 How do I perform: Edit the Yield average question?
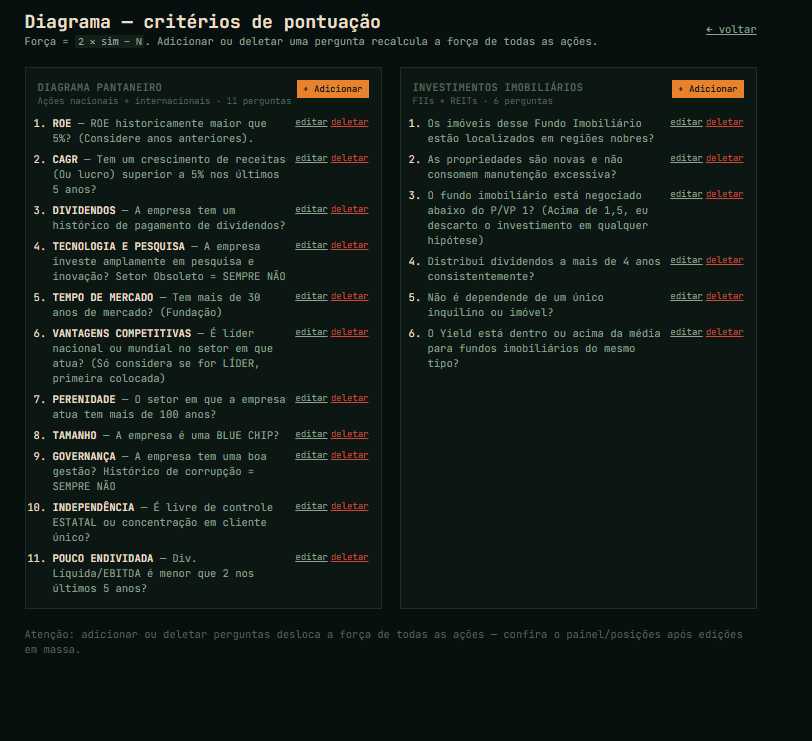pos(686,332)
